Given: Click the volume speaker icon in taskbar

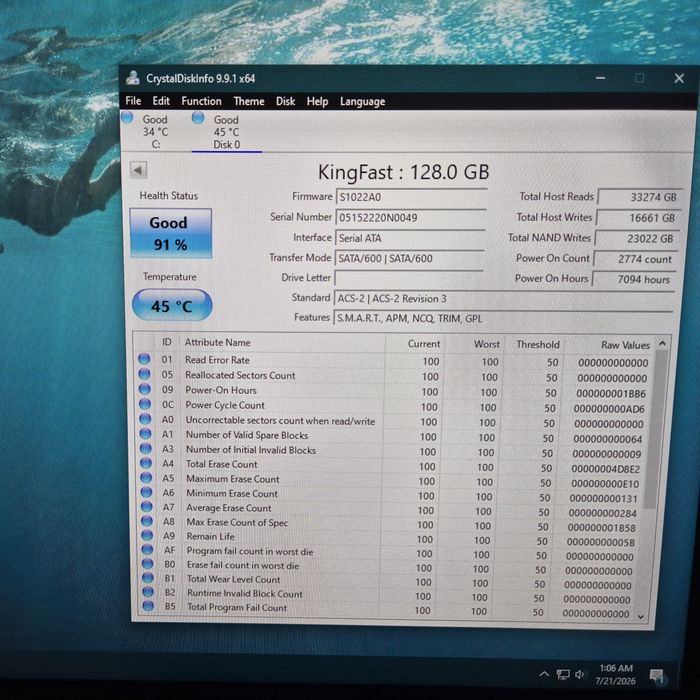Looking at the screenshot, I should (580, 675).
